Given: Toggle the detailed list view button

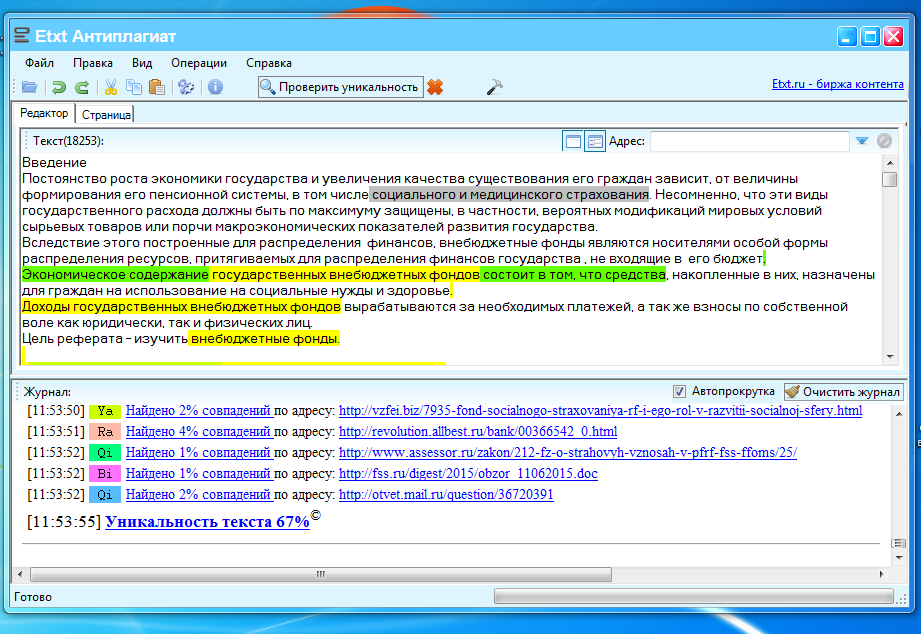Looking at the screenshot, I should 595,142.
